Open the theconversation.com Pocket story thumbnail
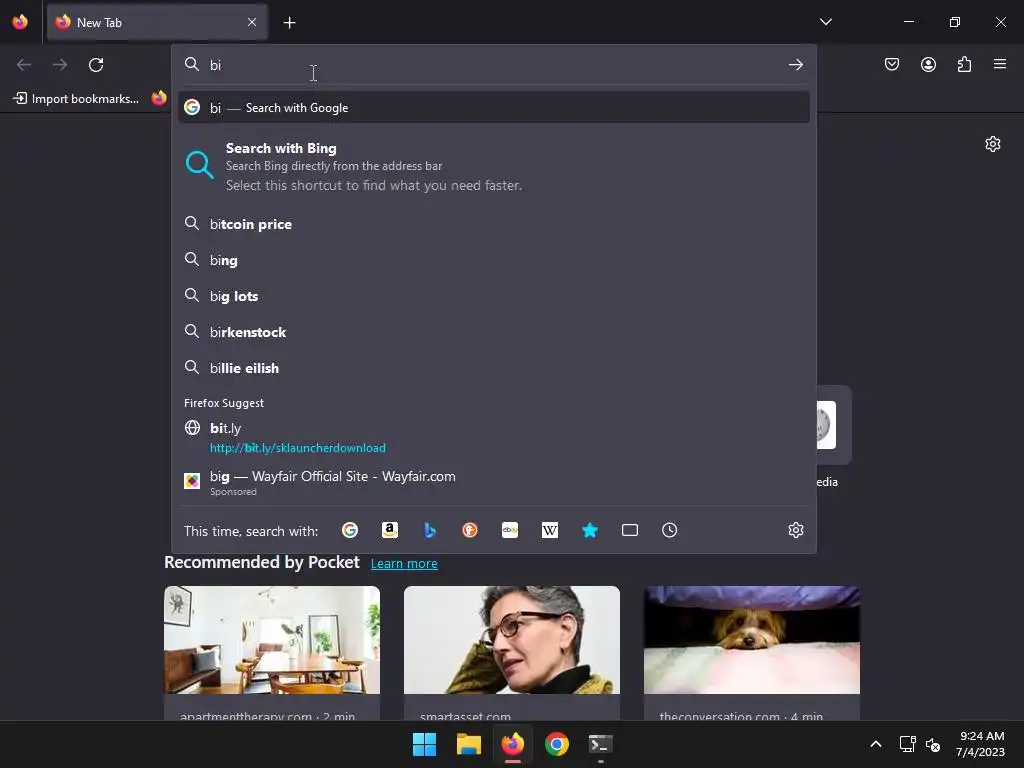The width and height of the screenshot is (1024, 768). pos(752,640)
